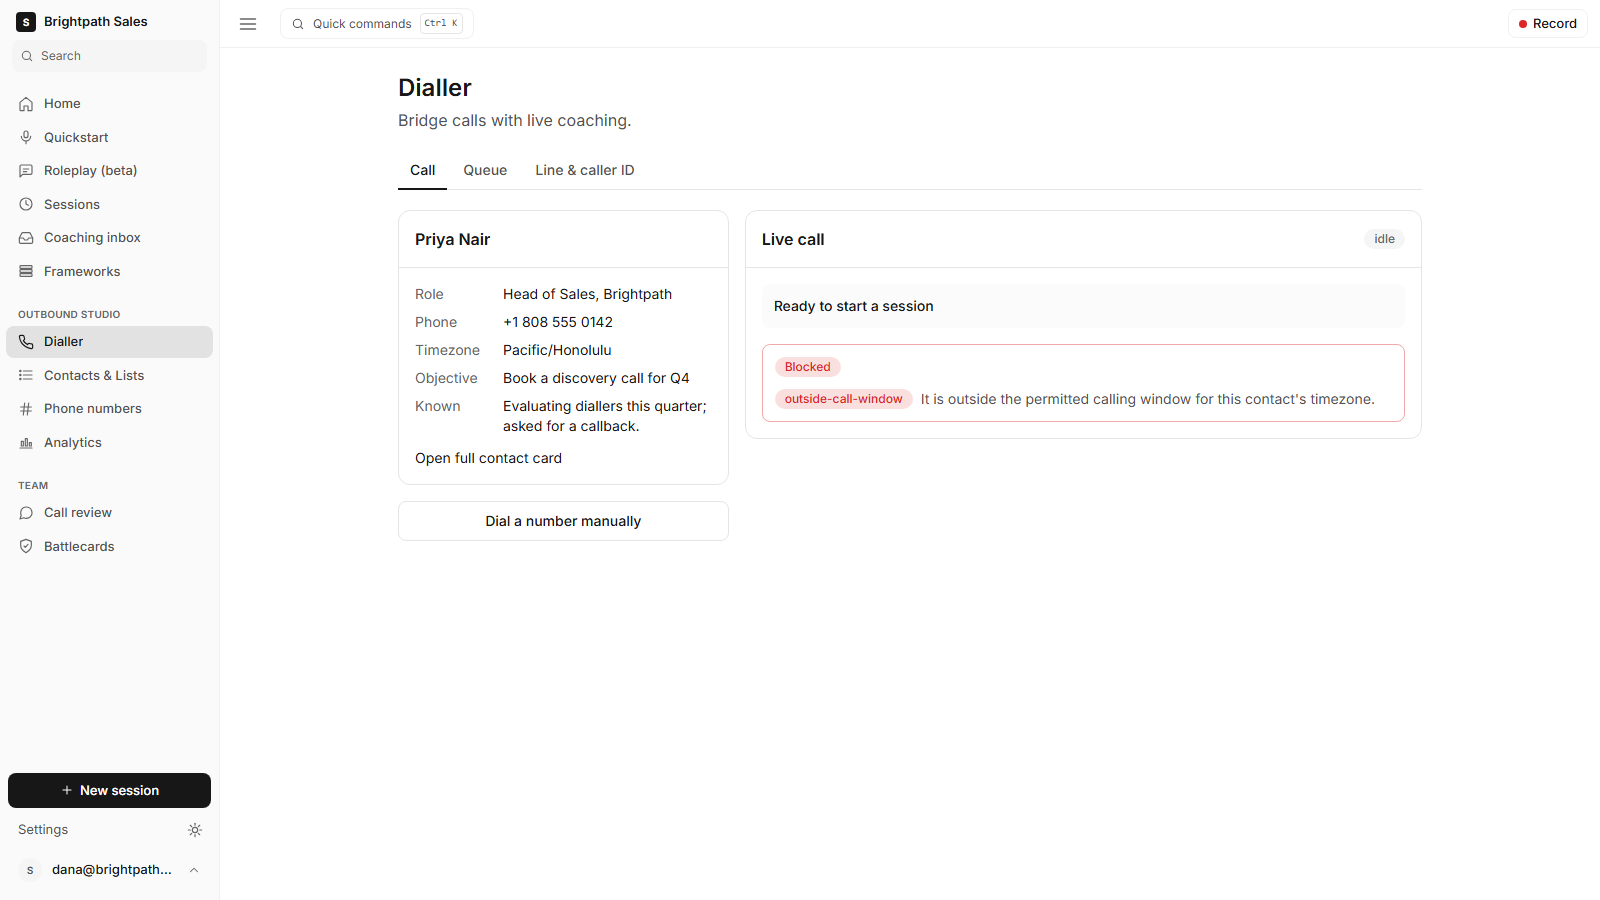The image size is (1600, 900).
Task: Open full contact card link
Action: click(x=488, y=458)
